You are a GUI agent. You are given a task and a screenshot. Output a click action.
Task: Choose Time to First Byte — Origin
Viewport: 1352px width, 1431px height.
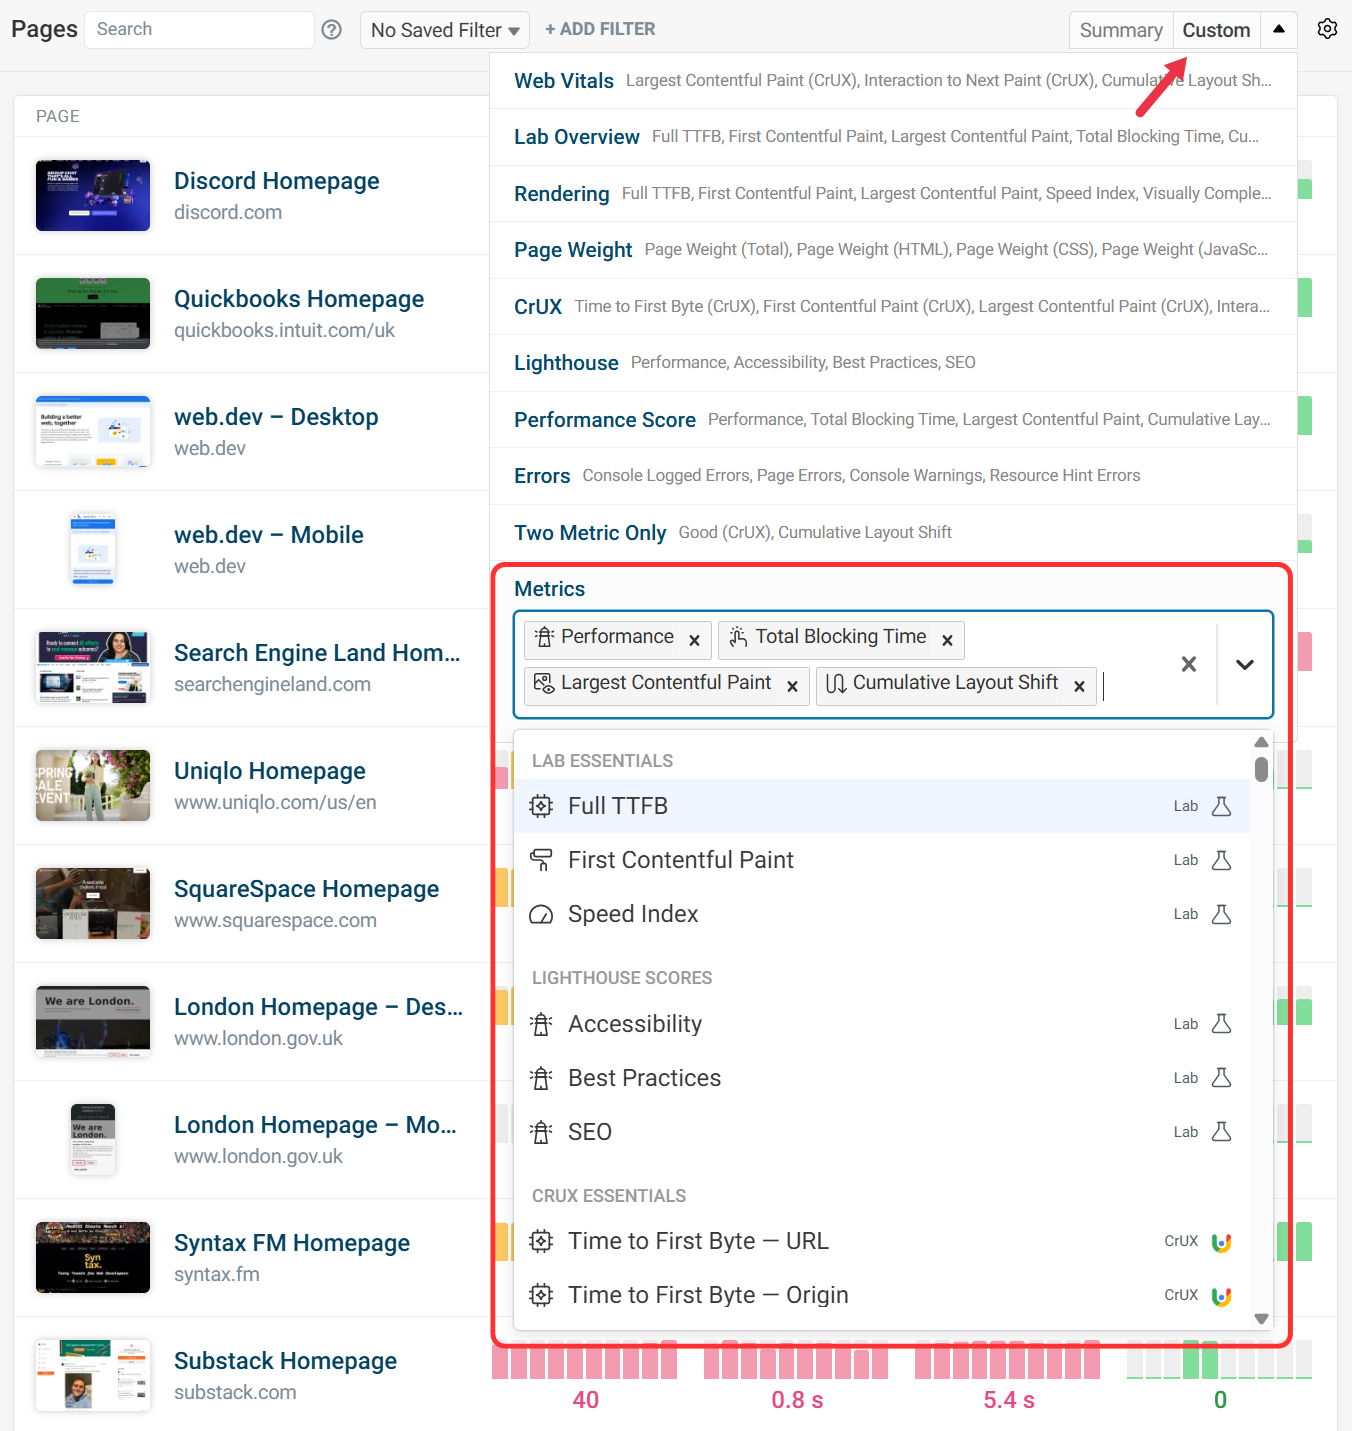pyautogui.click(x=881, y=1295)
